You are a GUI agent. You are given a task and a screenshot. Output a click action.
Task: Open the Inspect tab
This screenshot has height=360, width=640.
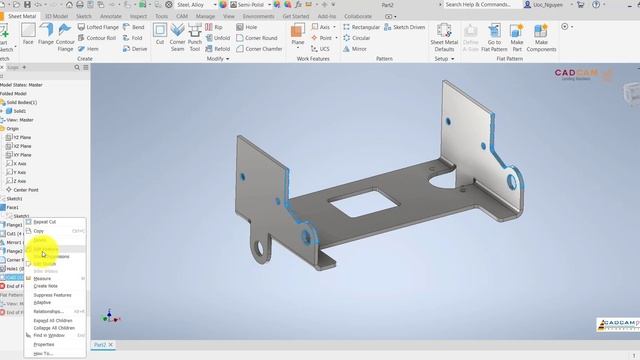tap(138, 16)
